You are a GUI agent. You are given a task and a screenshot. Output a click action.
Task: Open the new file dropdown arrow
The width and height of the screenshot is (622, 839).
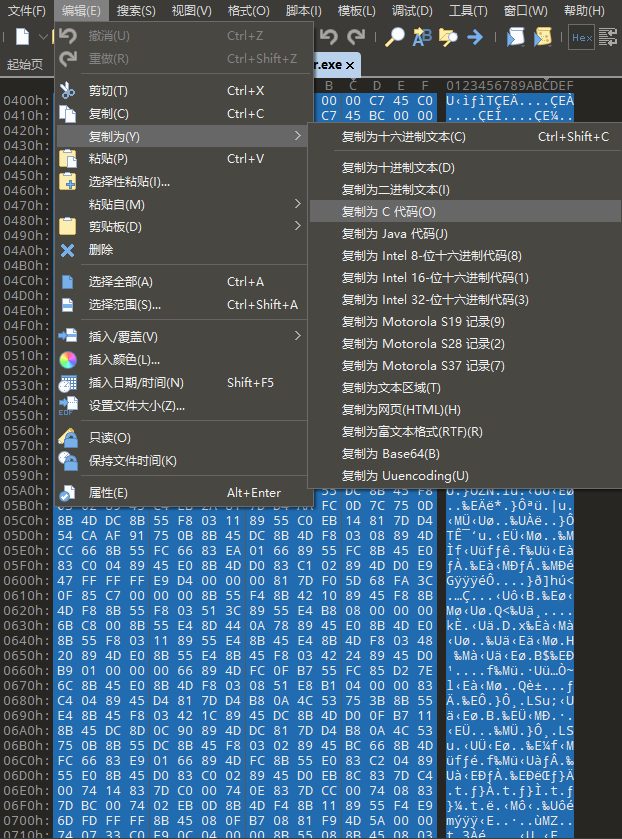coord(43,37)
